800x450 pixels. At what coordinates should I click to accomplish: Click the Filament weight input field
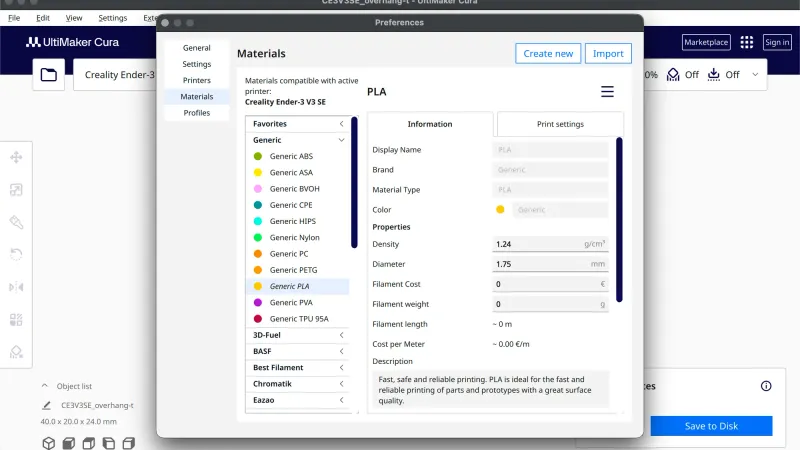click(x=550, y=304)
